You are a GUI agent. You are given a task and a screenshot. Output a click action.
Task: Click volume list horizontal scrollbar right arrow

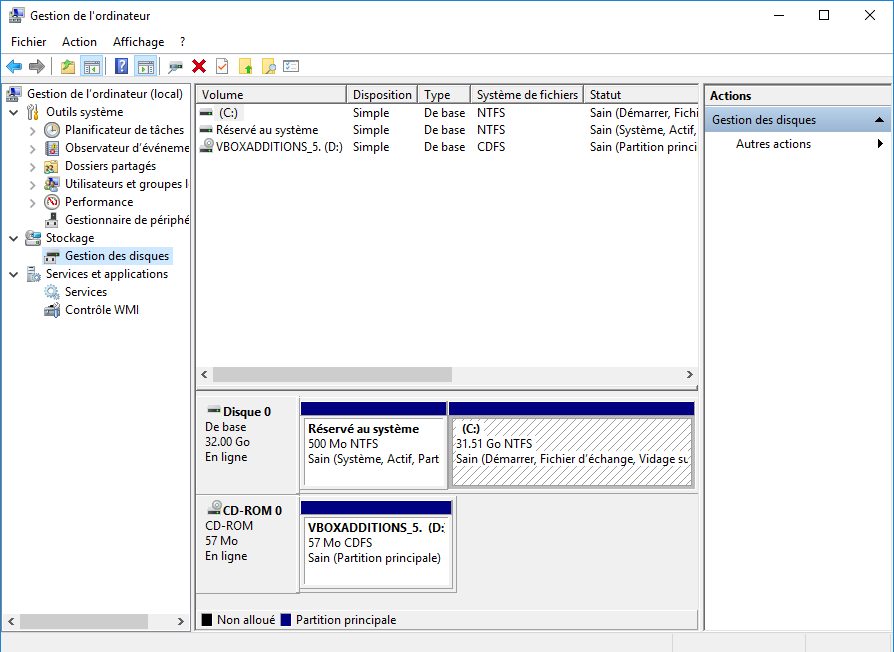pos(689,374)
